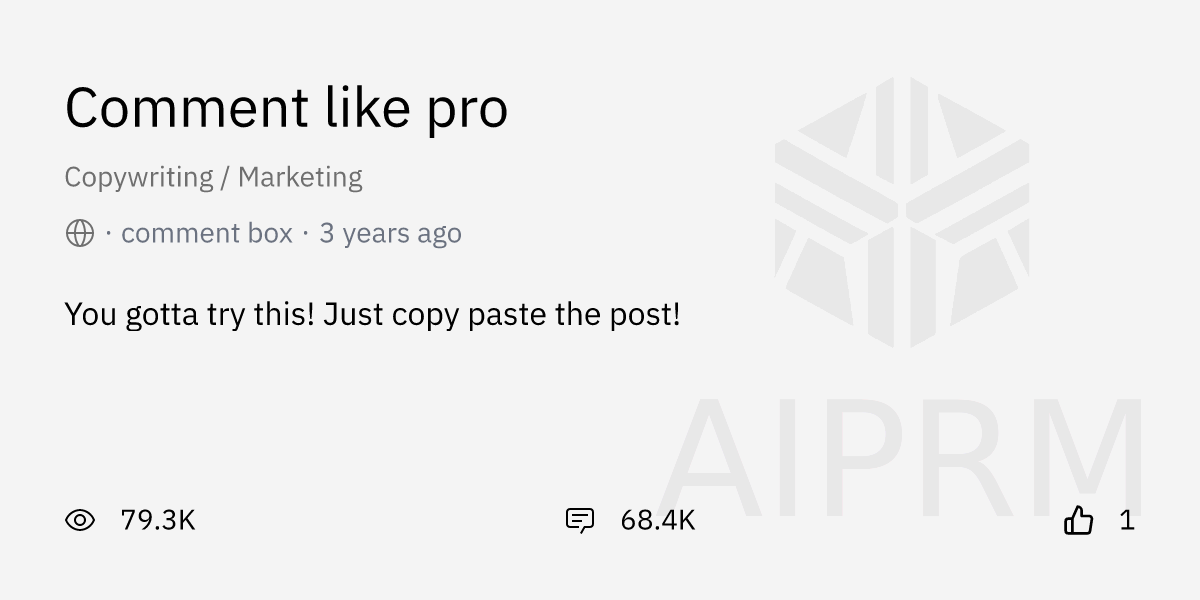Click the 79.3K views count
This screenshot has height=600, width=1200.
point(158,520)
